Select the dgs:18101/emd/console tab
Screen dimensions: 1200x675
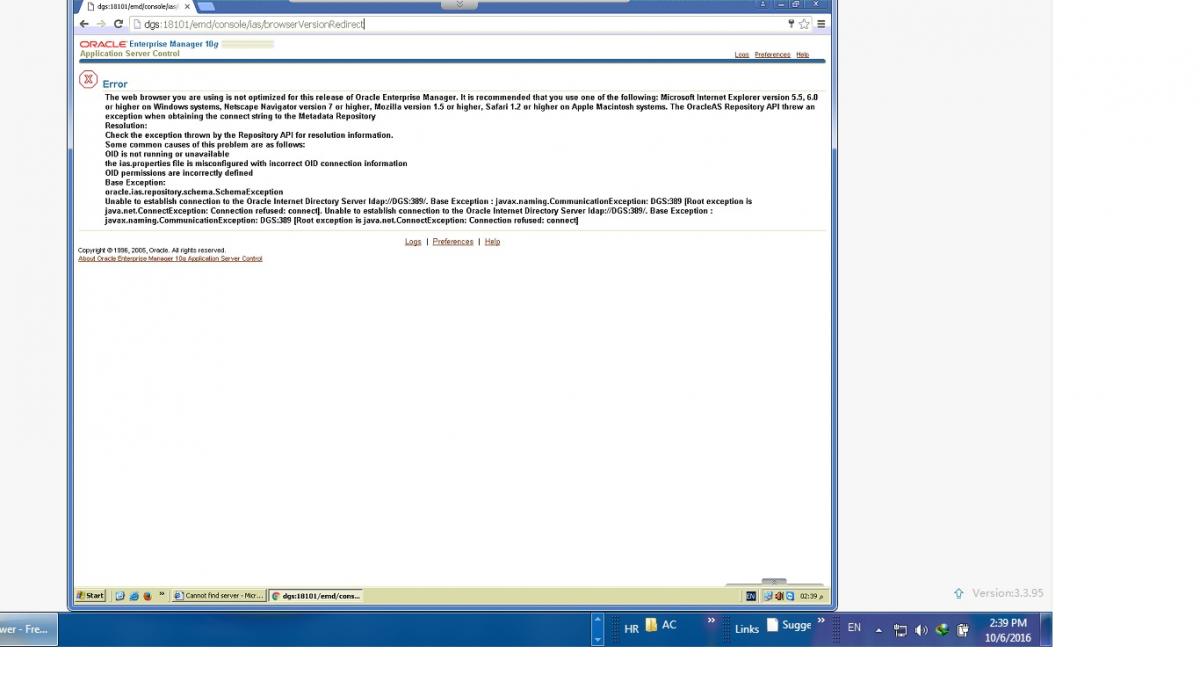click(x=136, y=6)
